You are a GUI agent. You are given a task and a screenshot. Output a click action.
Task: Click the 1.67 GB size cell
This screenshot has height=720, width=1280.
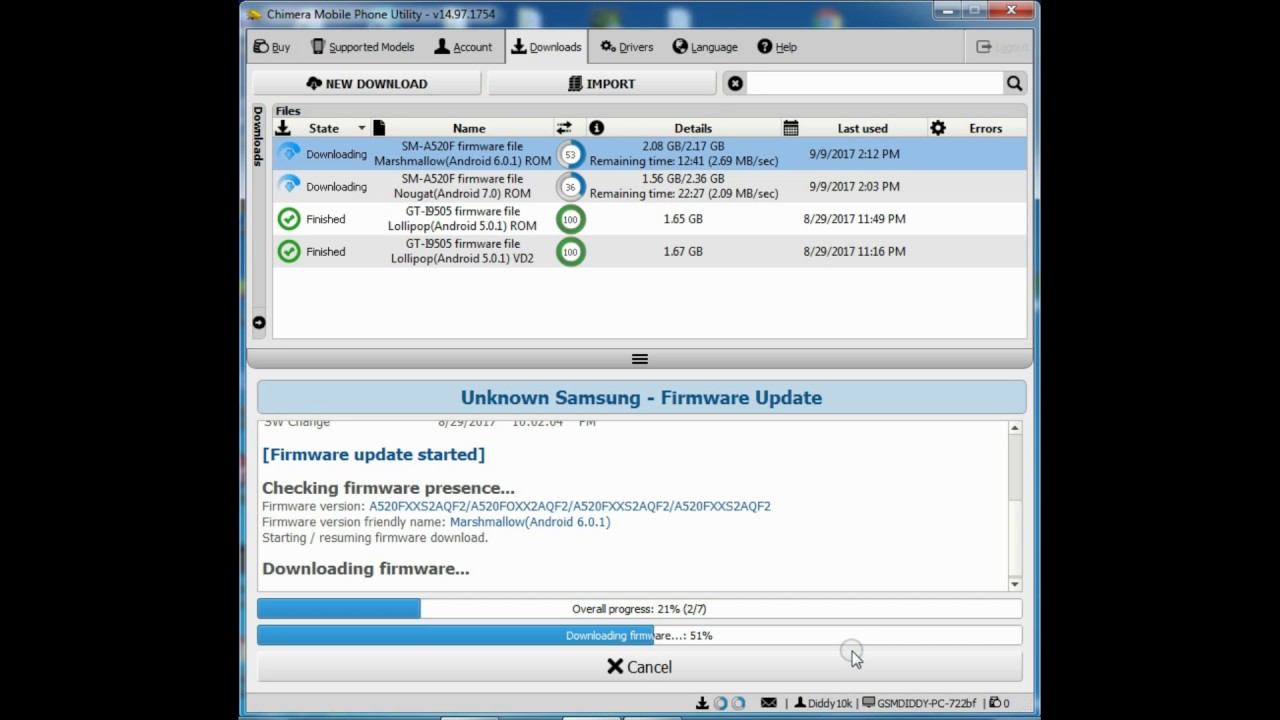tap(683, 251)
